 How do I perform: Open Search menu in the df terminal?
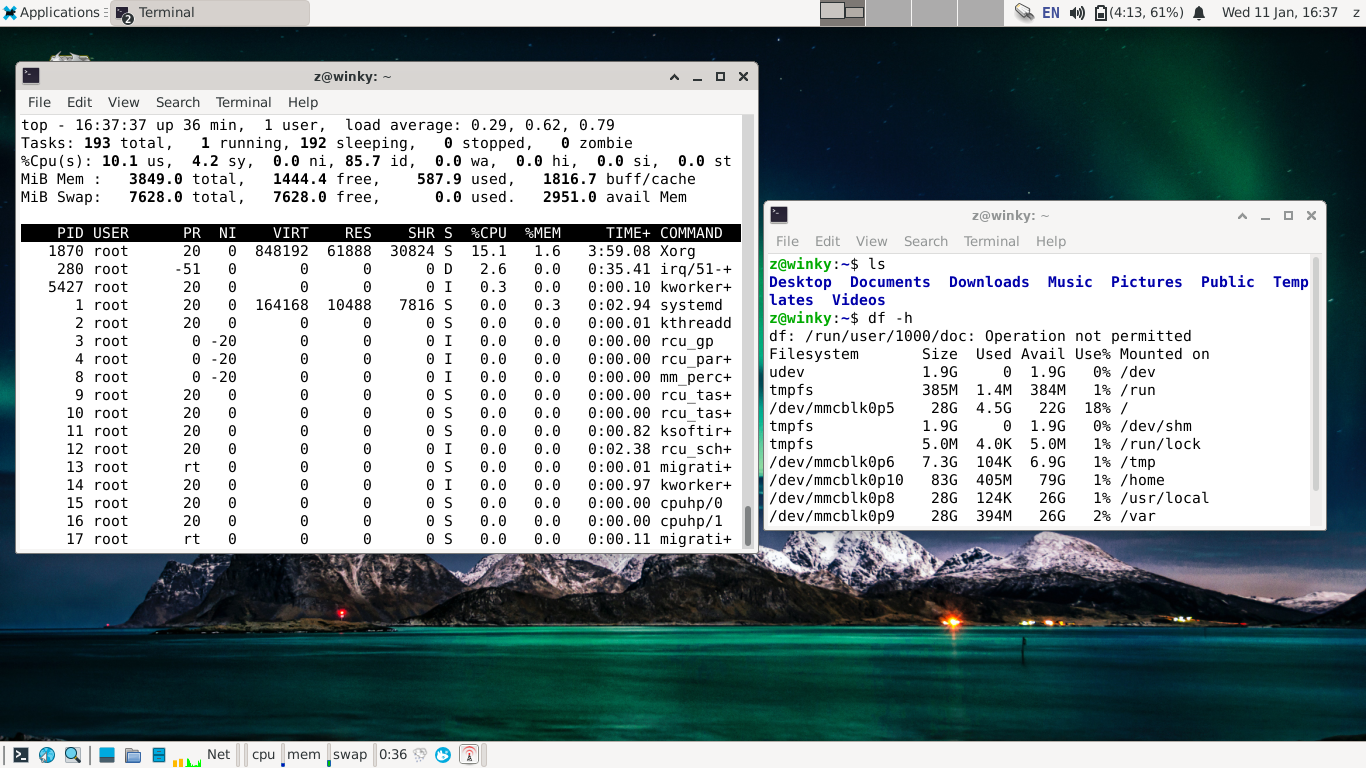point(926,241)
